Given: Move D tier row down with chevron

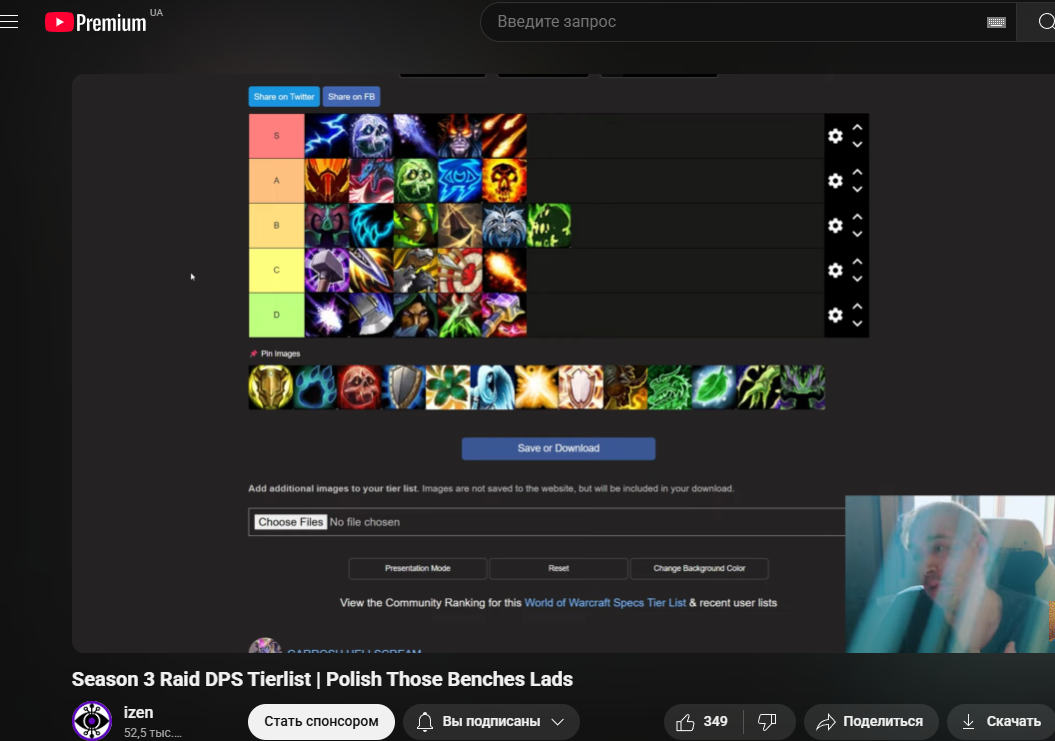Looking at the screenshot, I should 857,324.
